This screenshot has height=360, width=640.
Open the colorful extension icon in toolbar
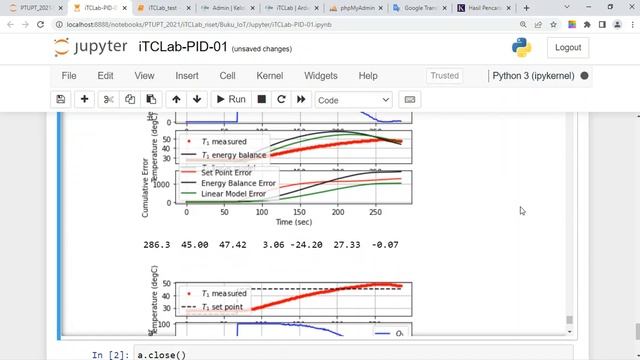(572, 24)
